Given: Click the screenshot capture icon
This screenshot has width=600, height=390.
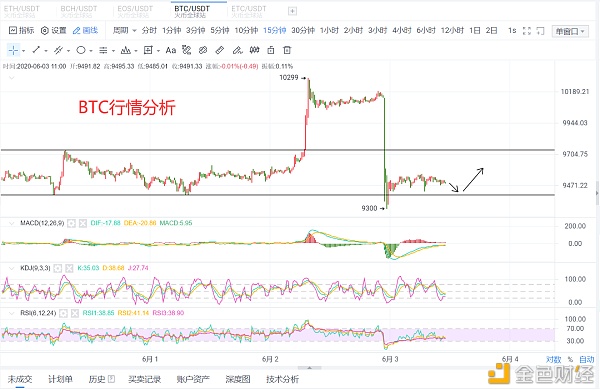Looking at the screenshot, I should point(540,31).
